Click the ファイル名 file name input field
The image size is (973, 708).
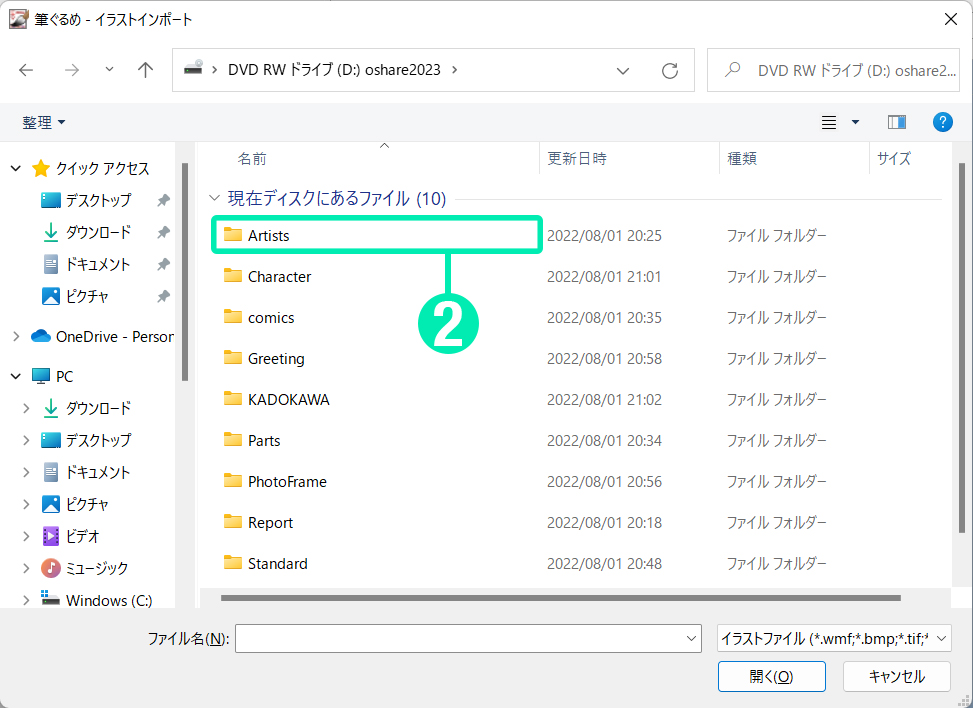pos(468,639)
